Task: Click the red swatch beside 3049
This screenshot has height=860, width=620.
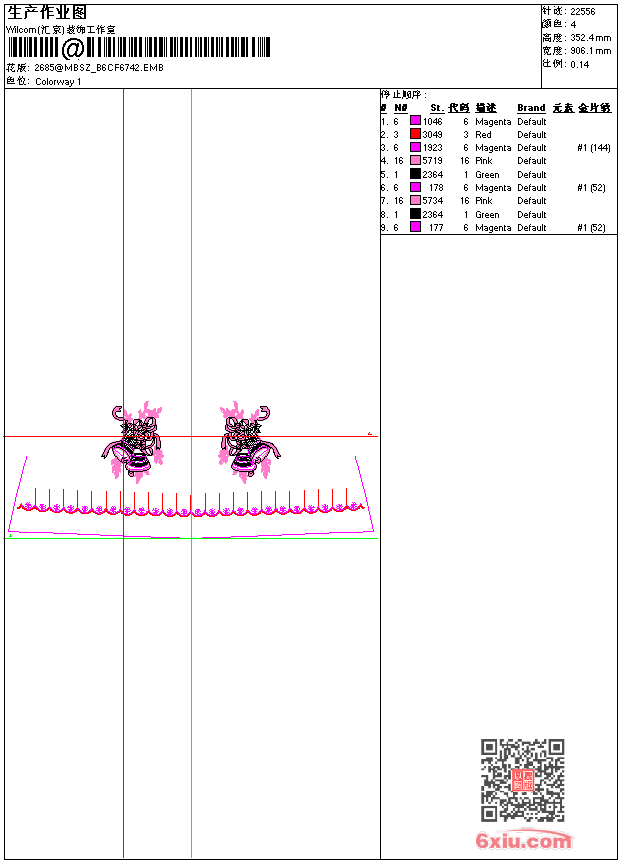Action: pyautogui.click(x=415, y=134)
